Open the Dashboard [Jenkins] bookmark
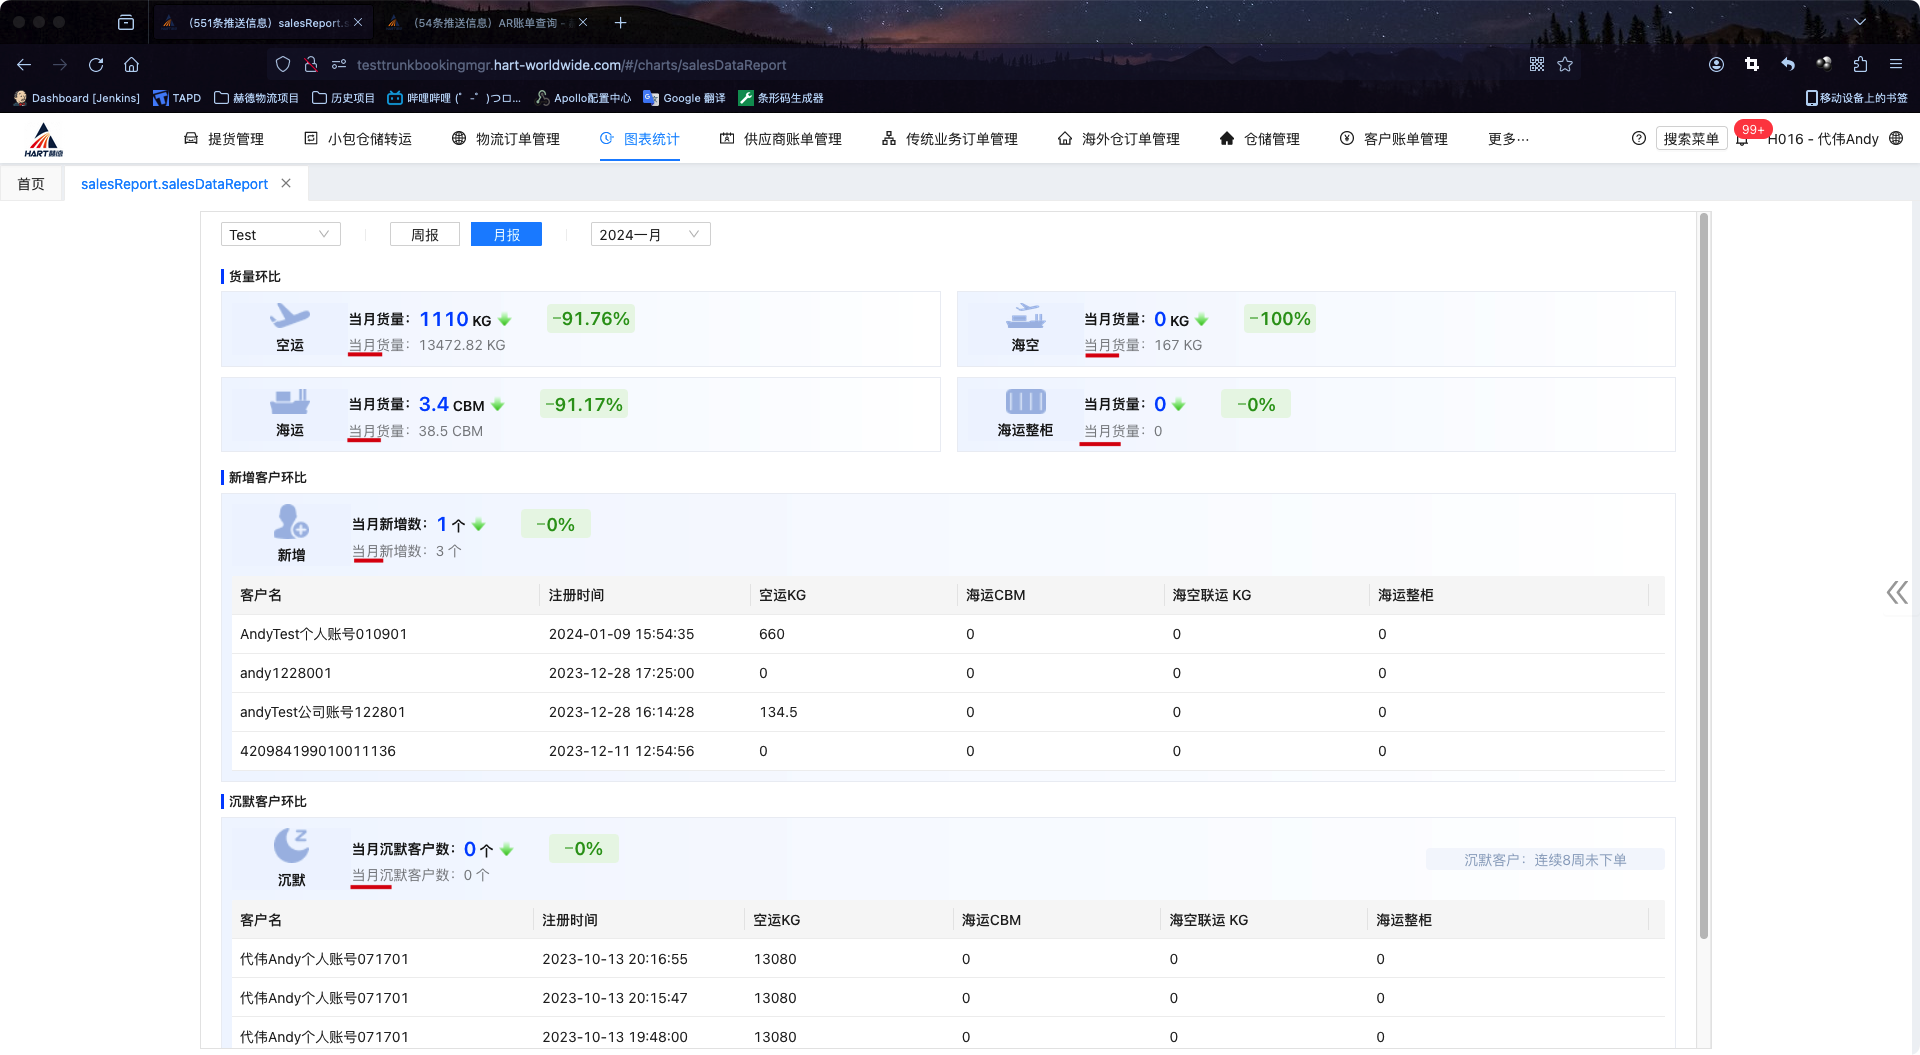 76,98
